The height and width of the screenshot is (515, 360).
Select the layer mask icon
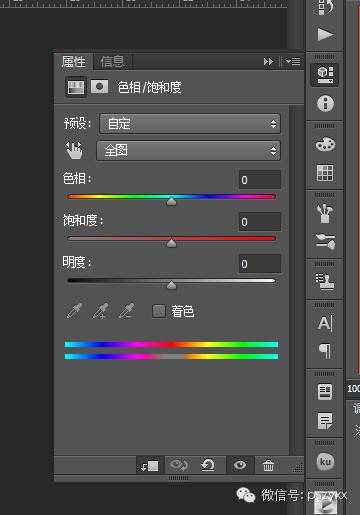click(x=99, y=87)
